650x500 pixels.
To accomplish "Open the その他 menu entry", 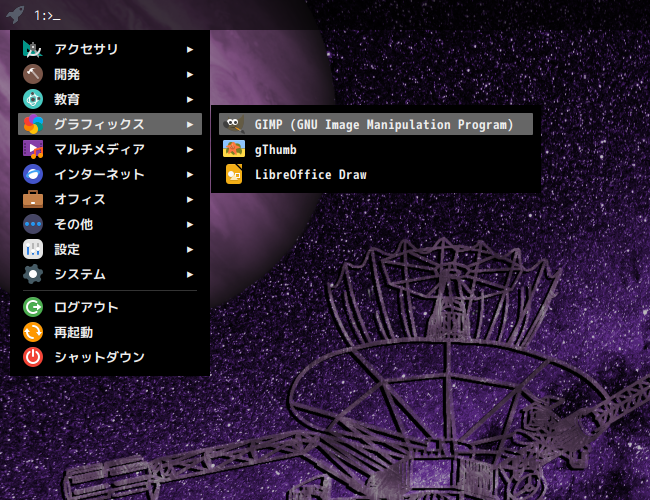I will coord(110,224).
